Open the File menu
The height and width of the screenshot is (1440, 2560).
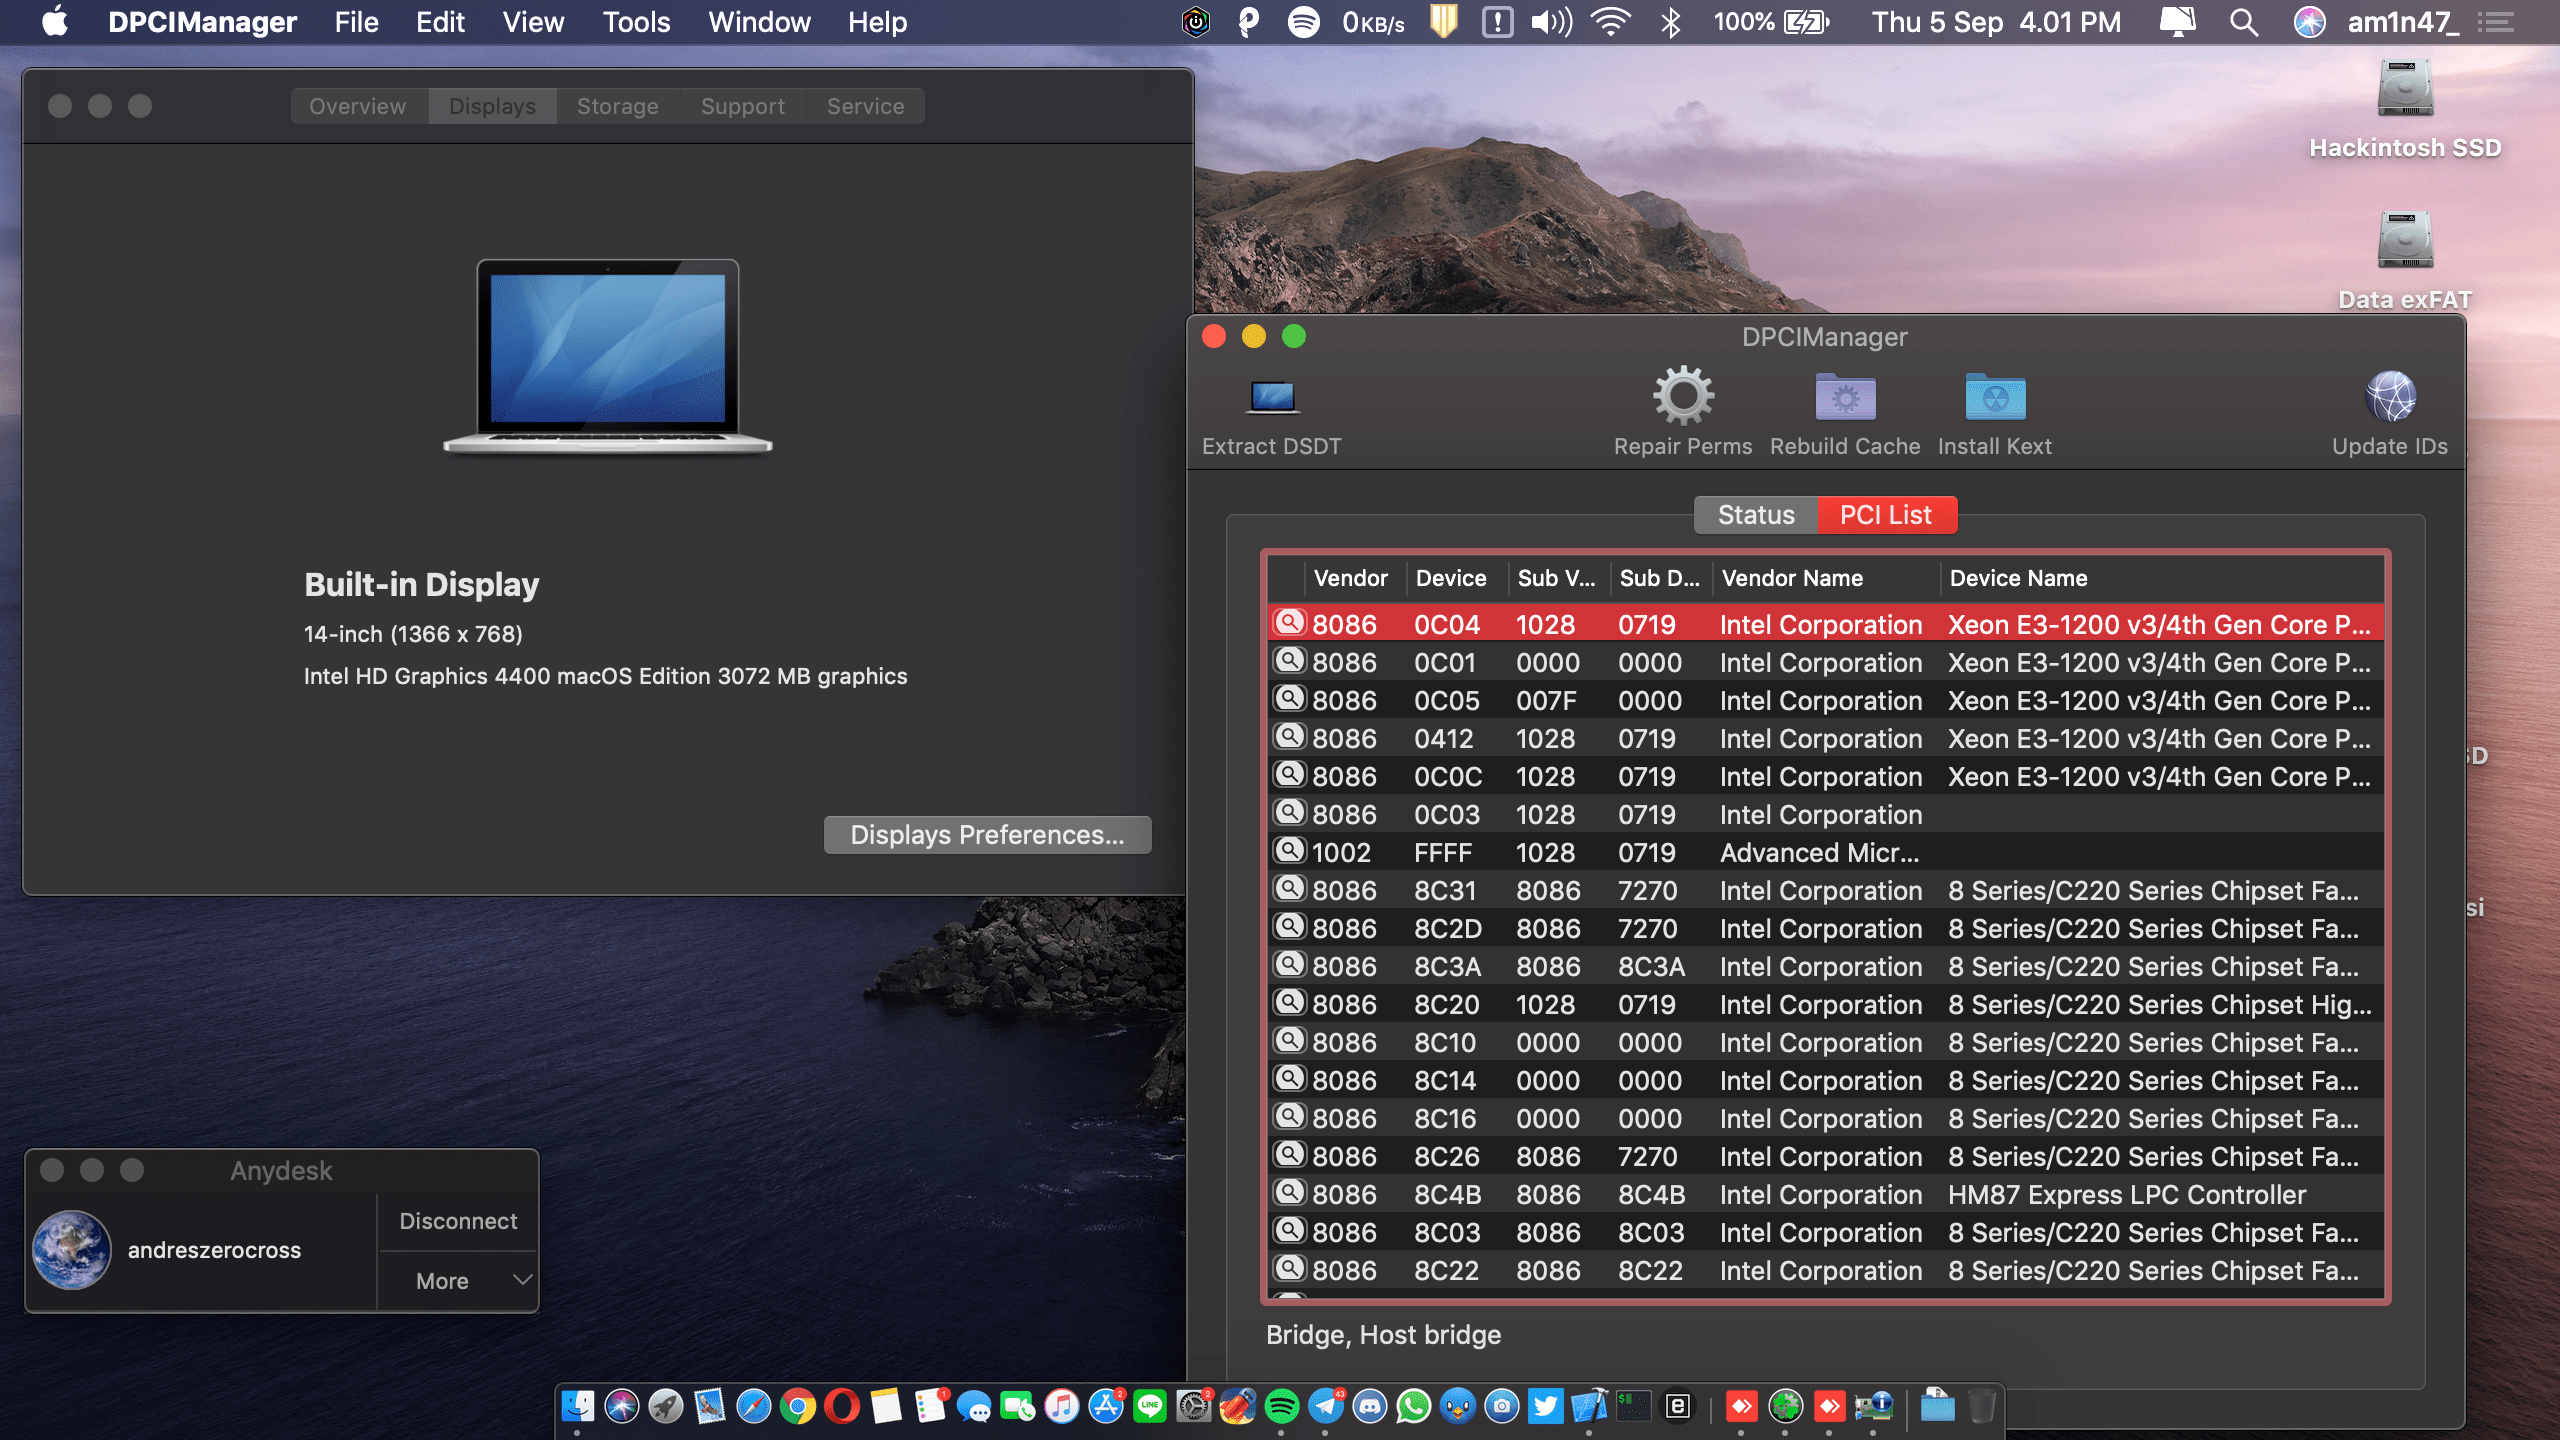(356, 22)
